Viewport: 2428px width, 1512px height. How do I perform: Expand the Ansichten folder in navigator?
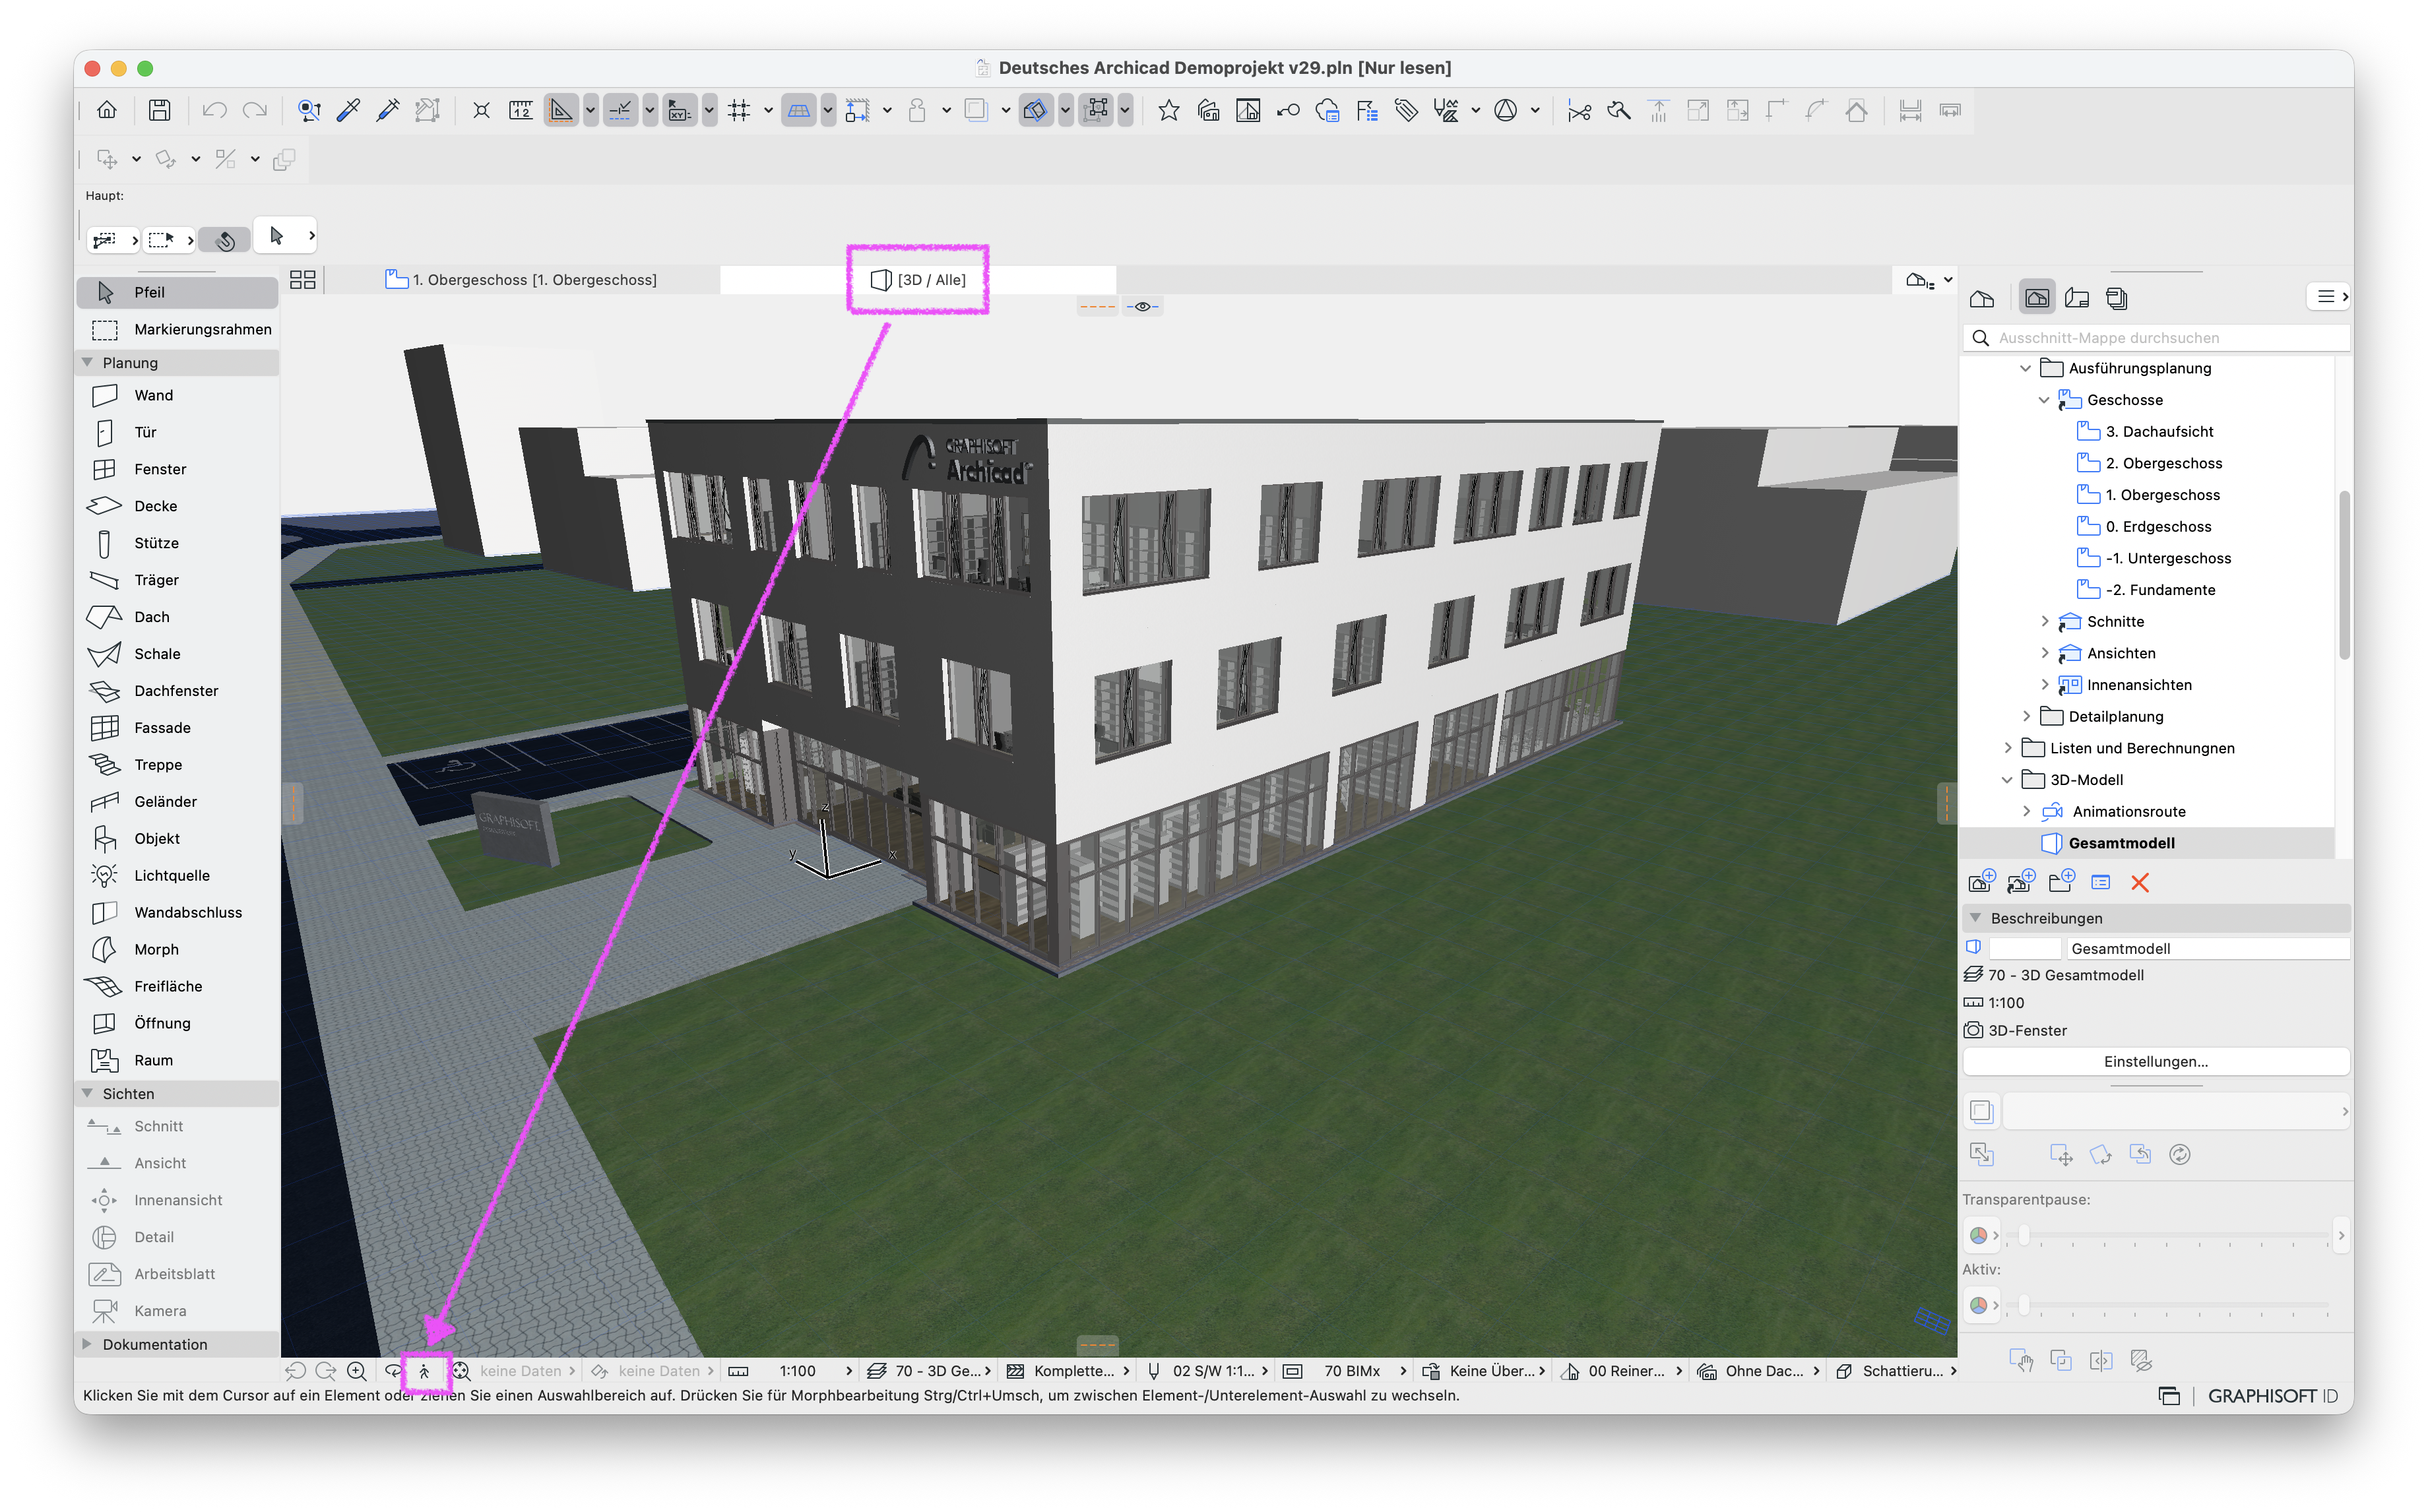click(2045, 653)
